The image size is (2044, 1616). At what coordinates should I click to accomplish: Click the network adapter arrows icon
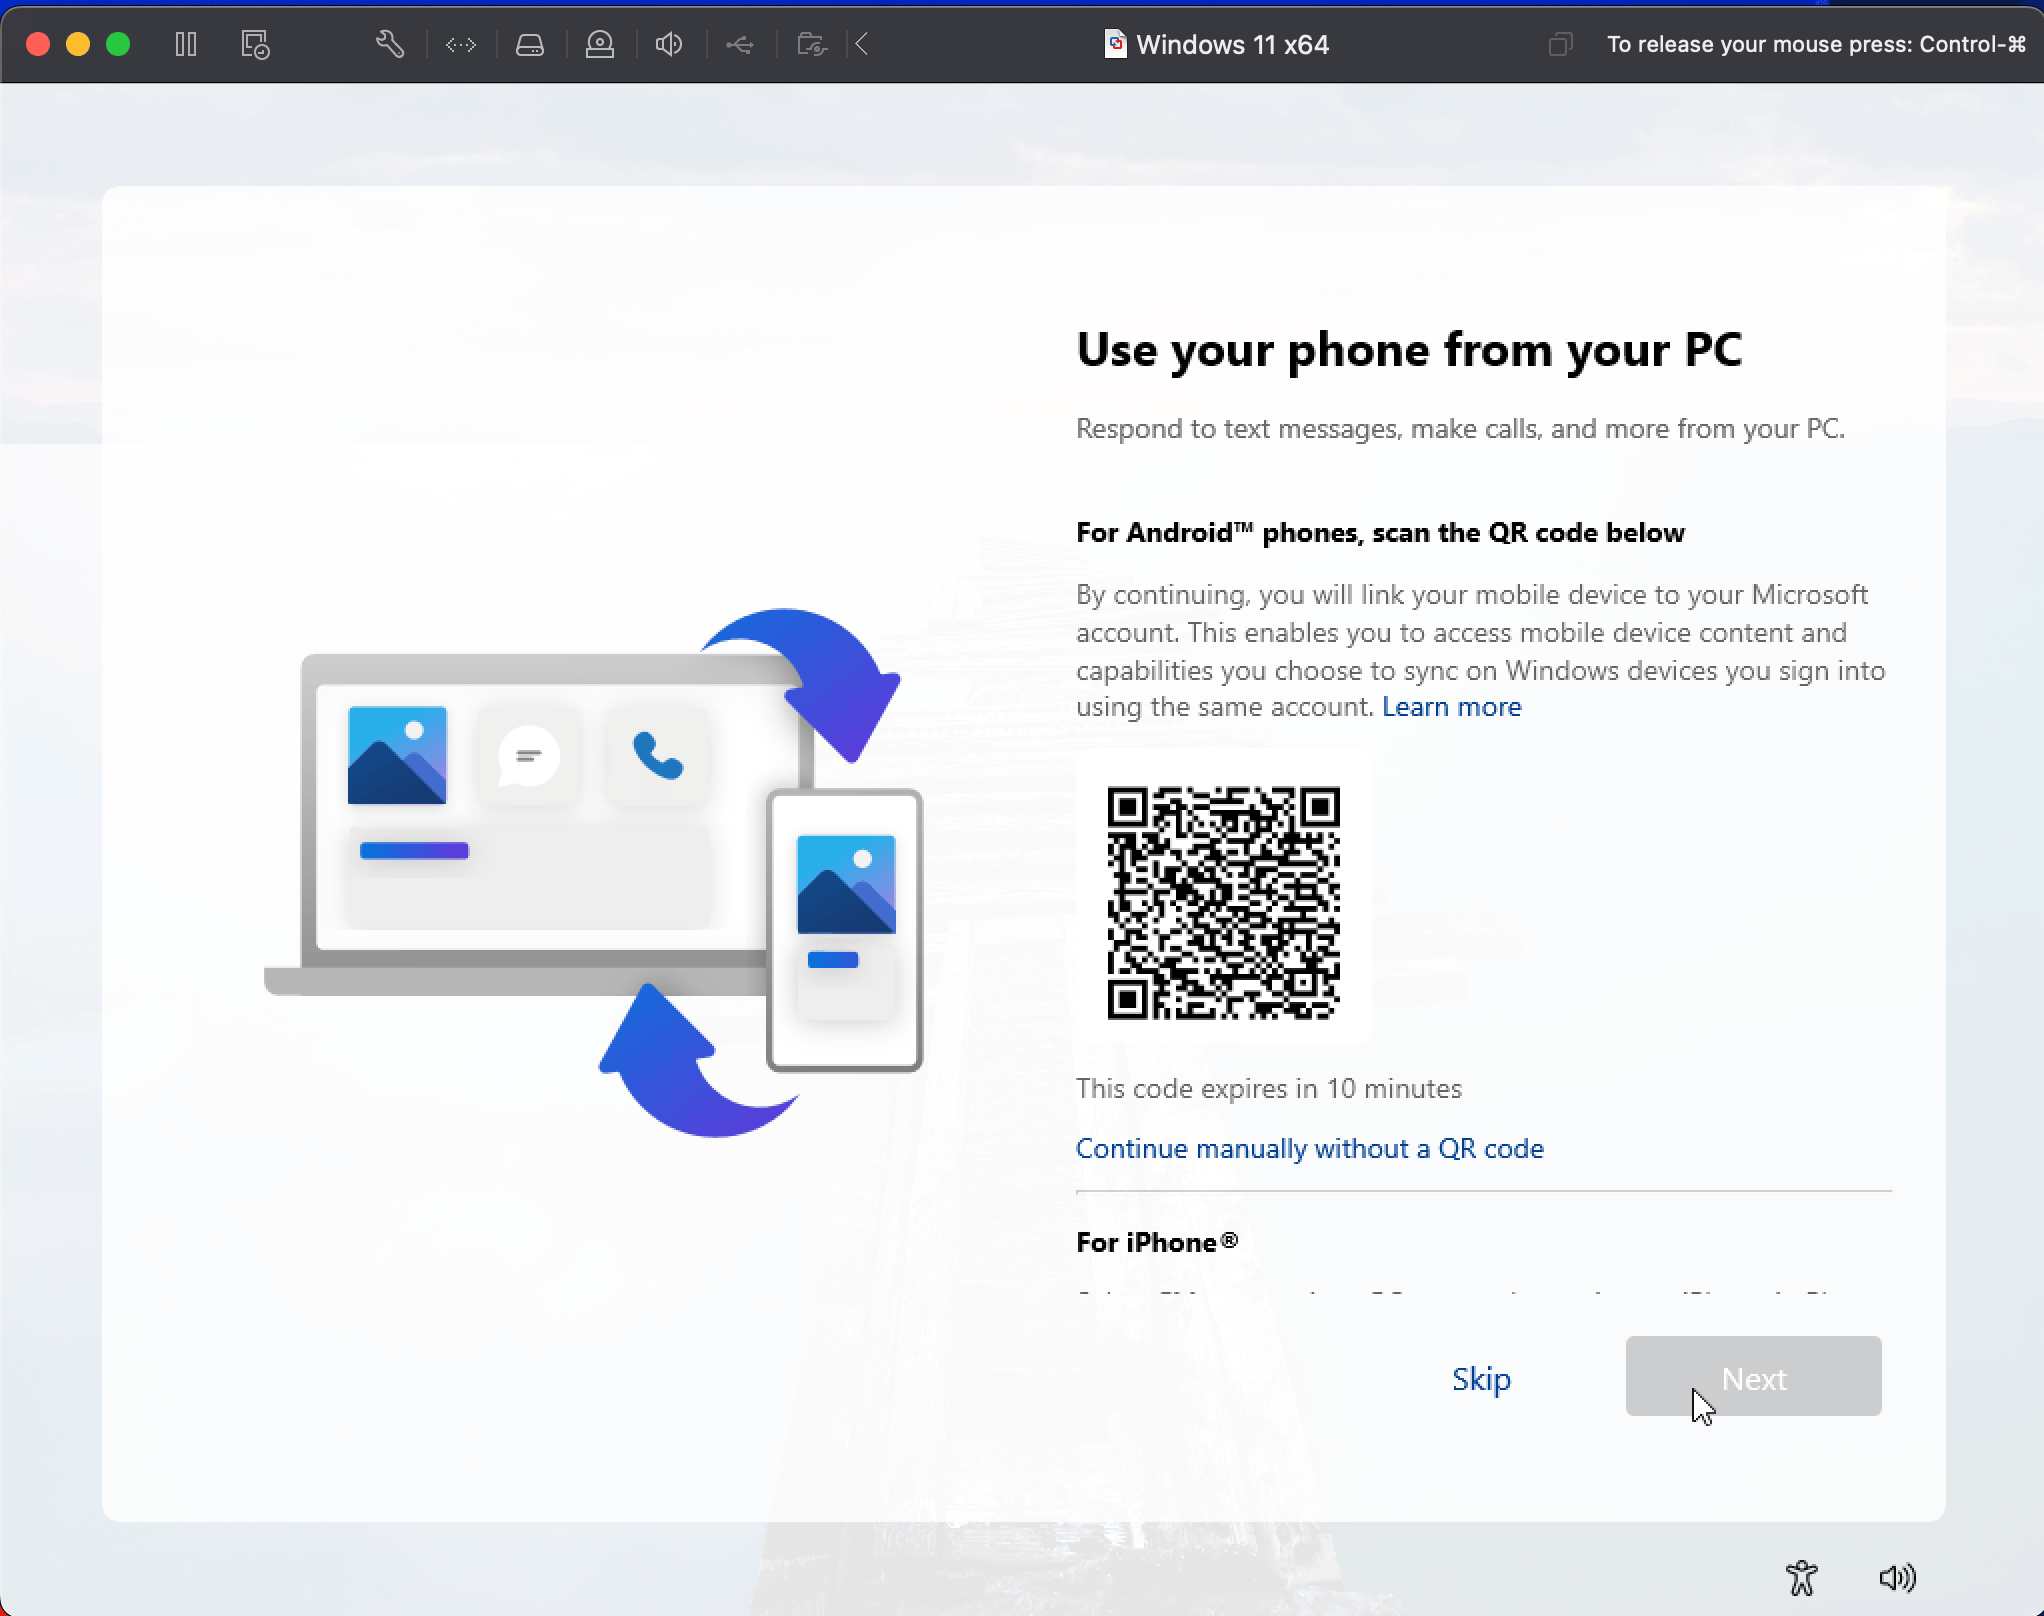tap(460, 44)
